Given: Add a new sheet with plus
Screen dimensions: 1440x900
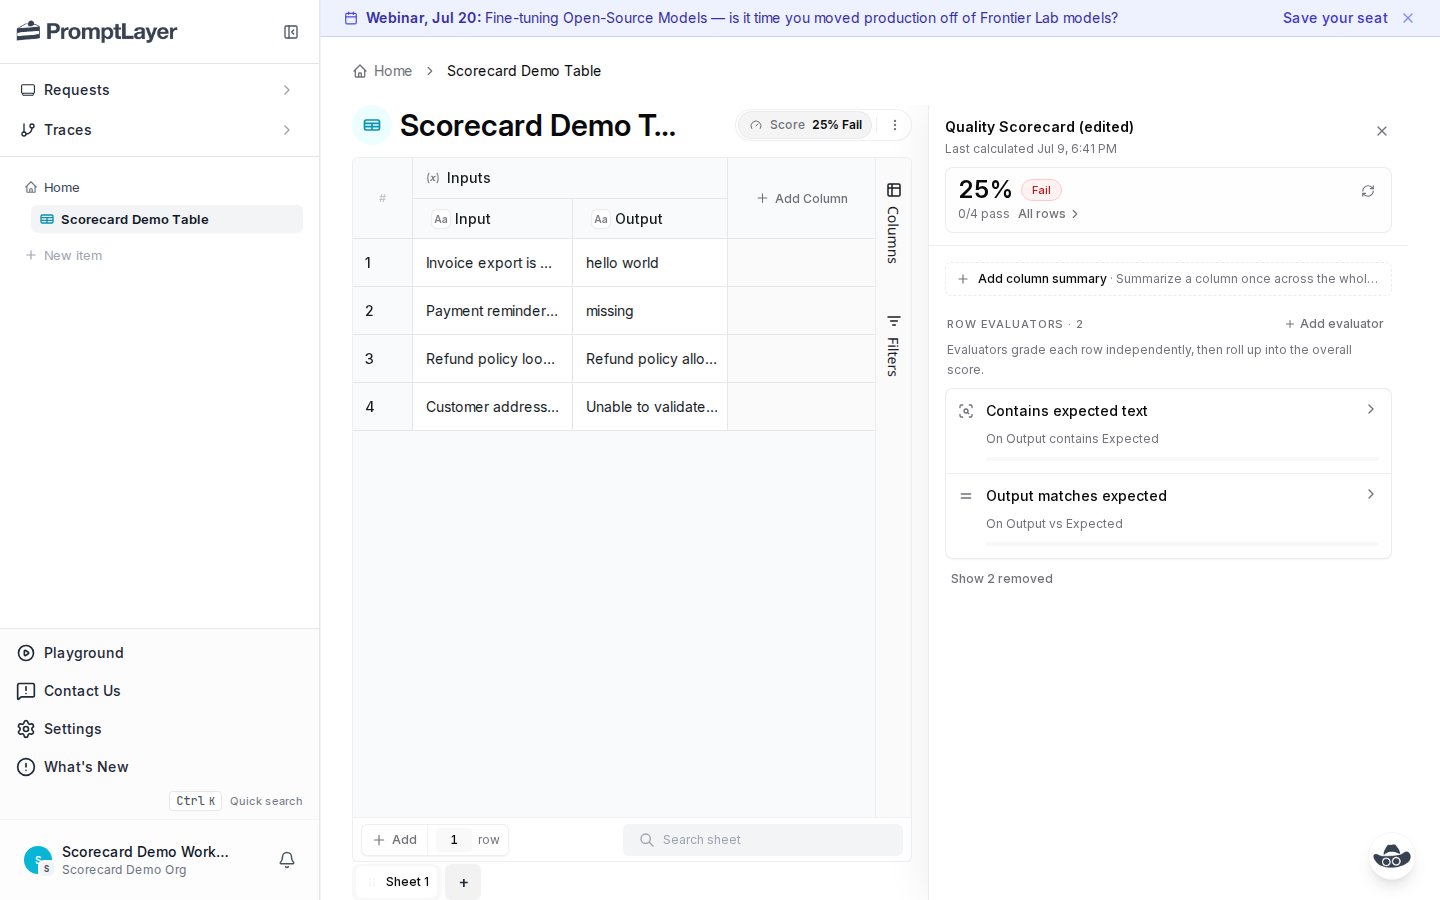Looking at the screenshot, I should pos(463,882).
